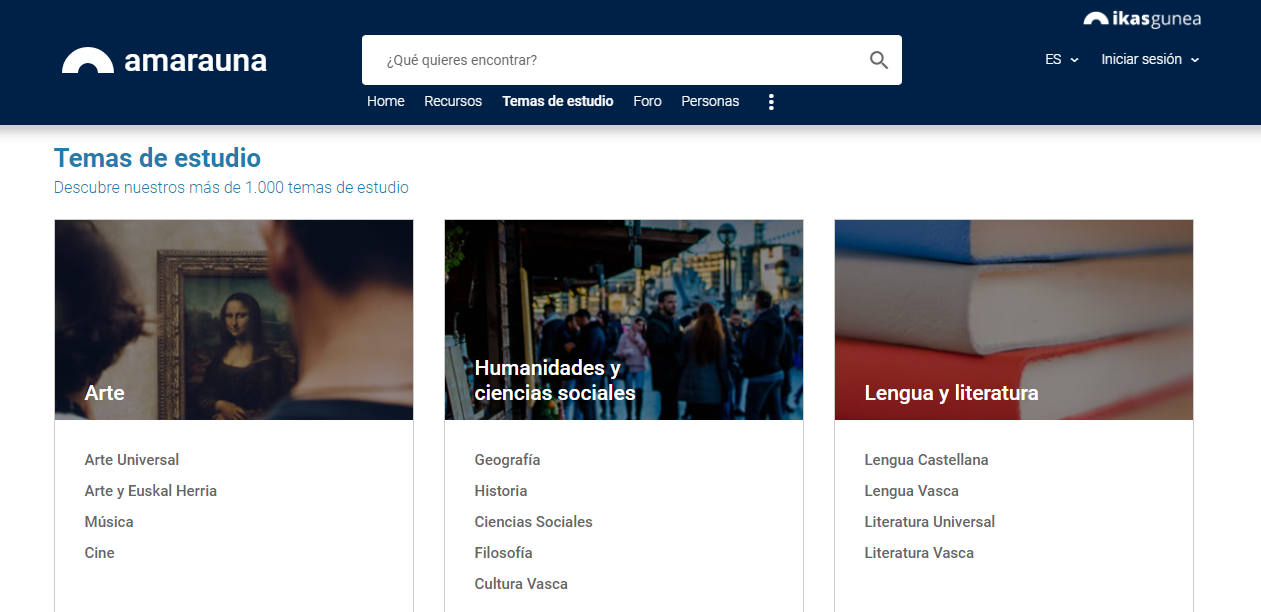Click the amarauna logo

165,61
